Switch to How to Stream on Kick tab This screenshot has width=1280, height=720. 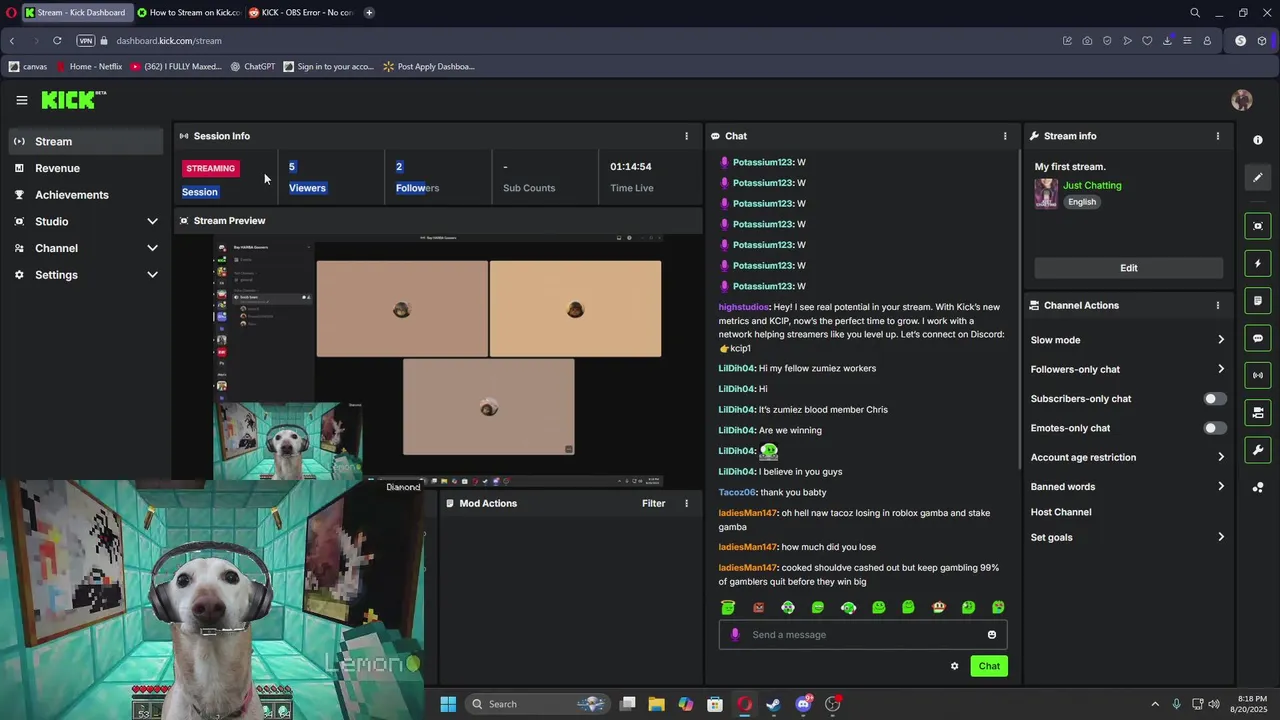(x=188, y=13)
